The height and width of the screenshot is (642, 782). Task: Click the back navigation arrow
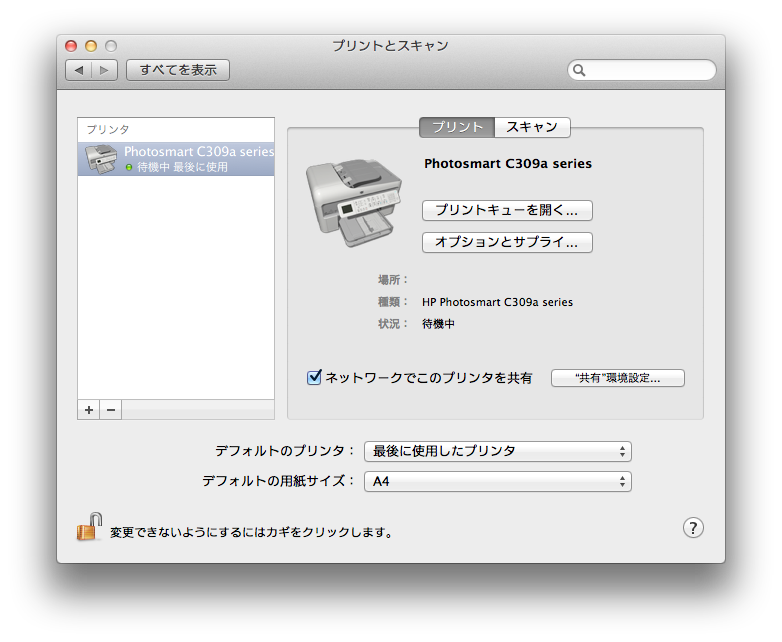78,70
